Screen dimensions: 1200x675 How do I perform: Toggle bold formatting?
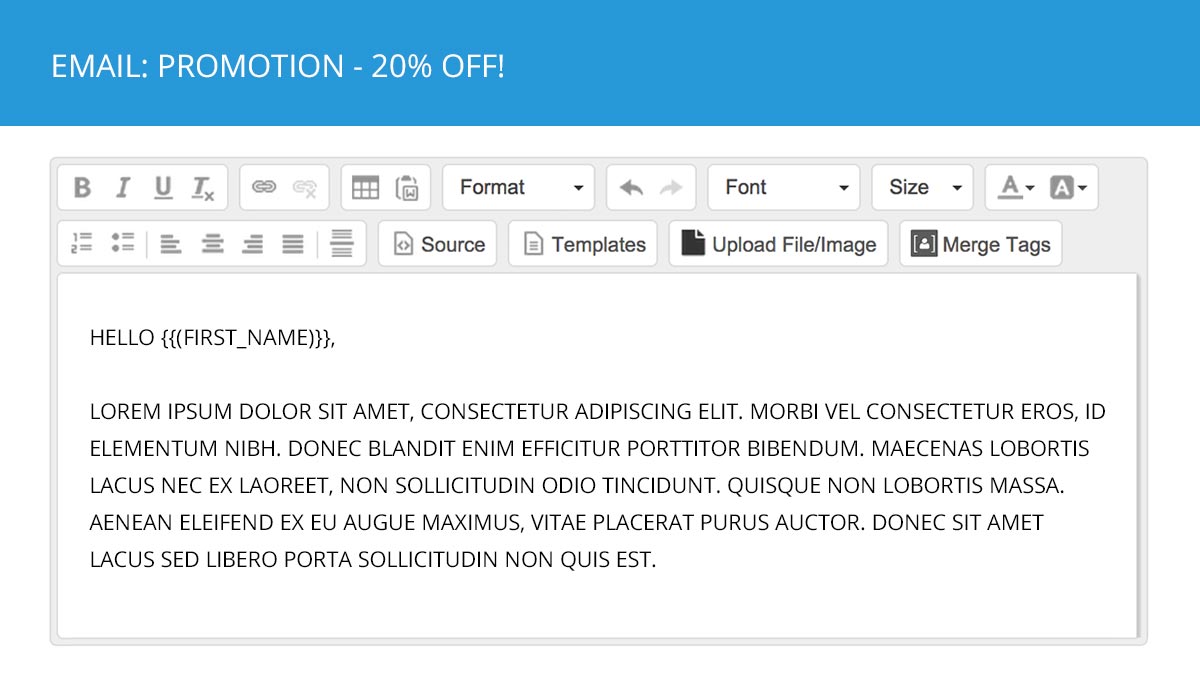(x=82, y=187)
